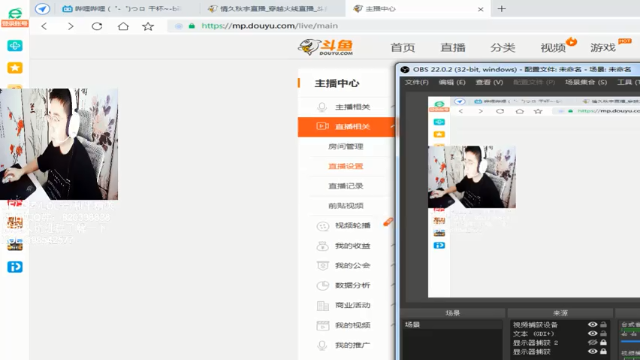The height and width of the screenshot is (360, 640).
Task: Lock the 文本 (GDI+) source
Action: pyautogui.click(x=603, y=333)
